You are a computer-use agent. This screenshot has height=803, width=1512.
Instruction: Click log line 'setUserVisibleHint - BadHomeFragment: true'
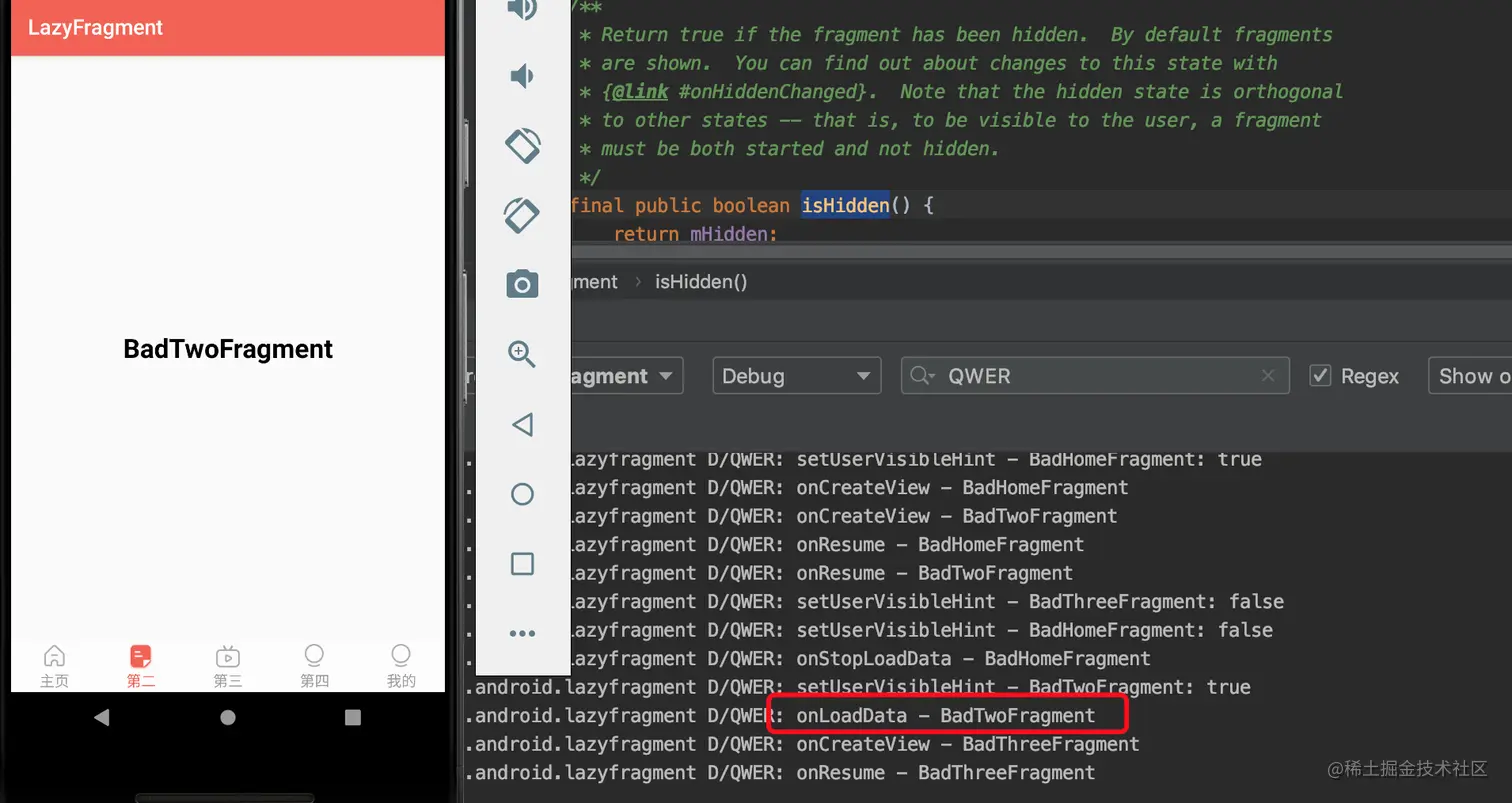1029,459
